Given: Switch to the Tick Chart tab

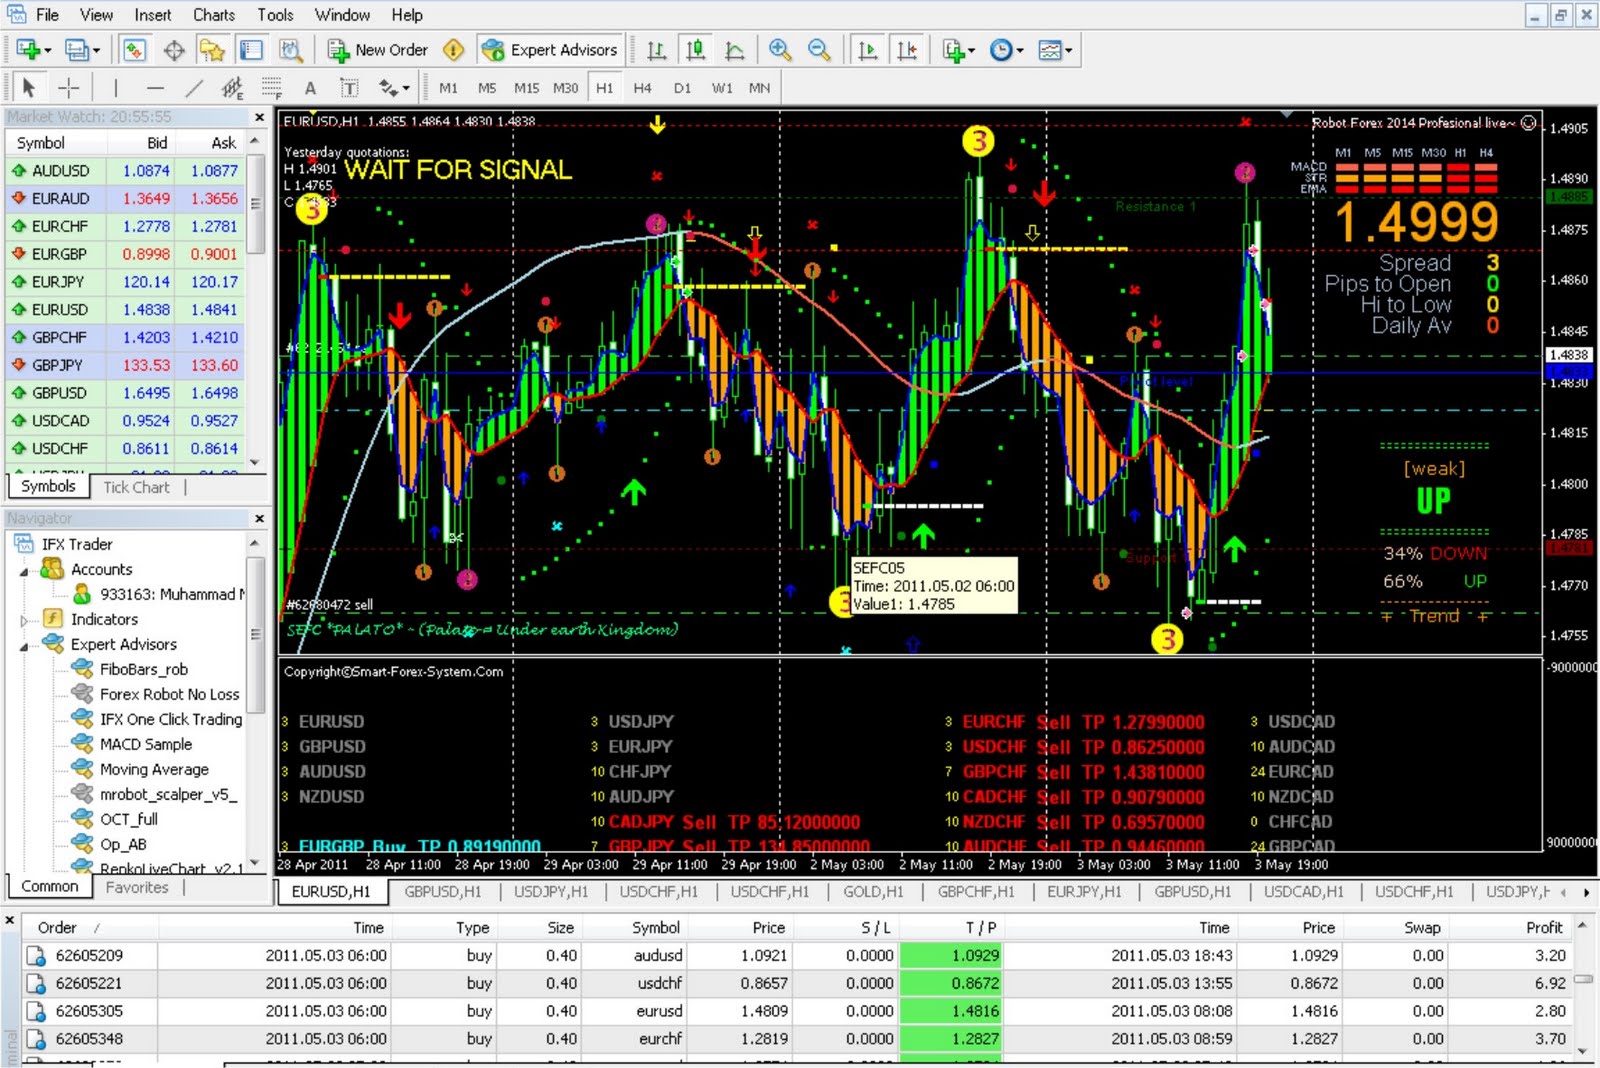Looking at the screenshot, I should coord(136,487).
